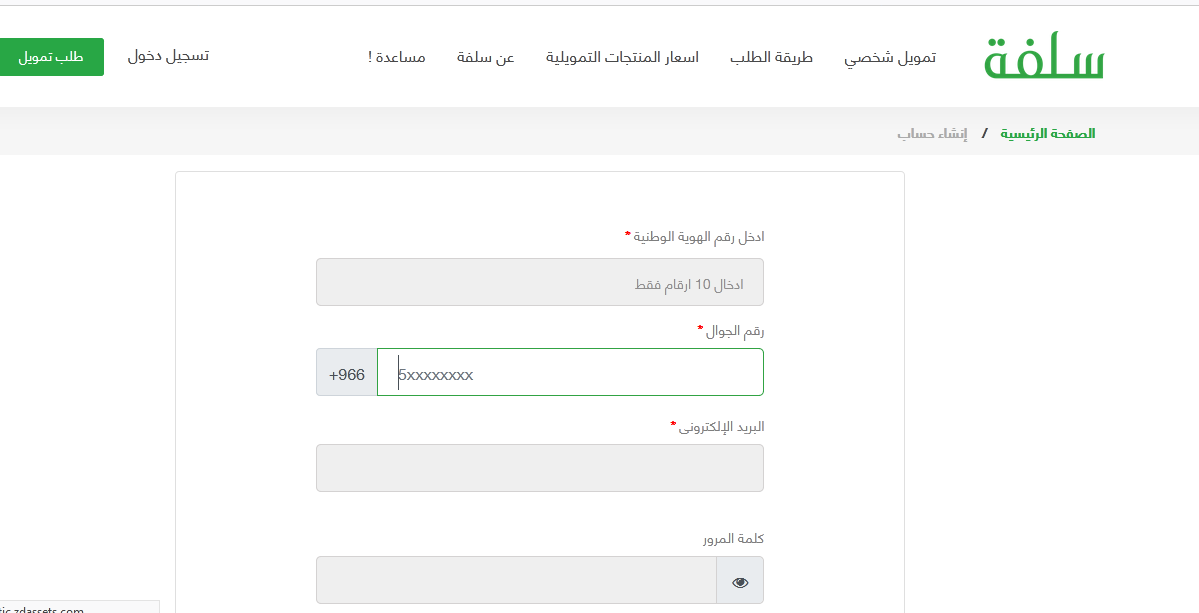
Task: Click the ادخل رقم الهوية الوطنية label
Action: pyautogui.click(x=695, y=237)
